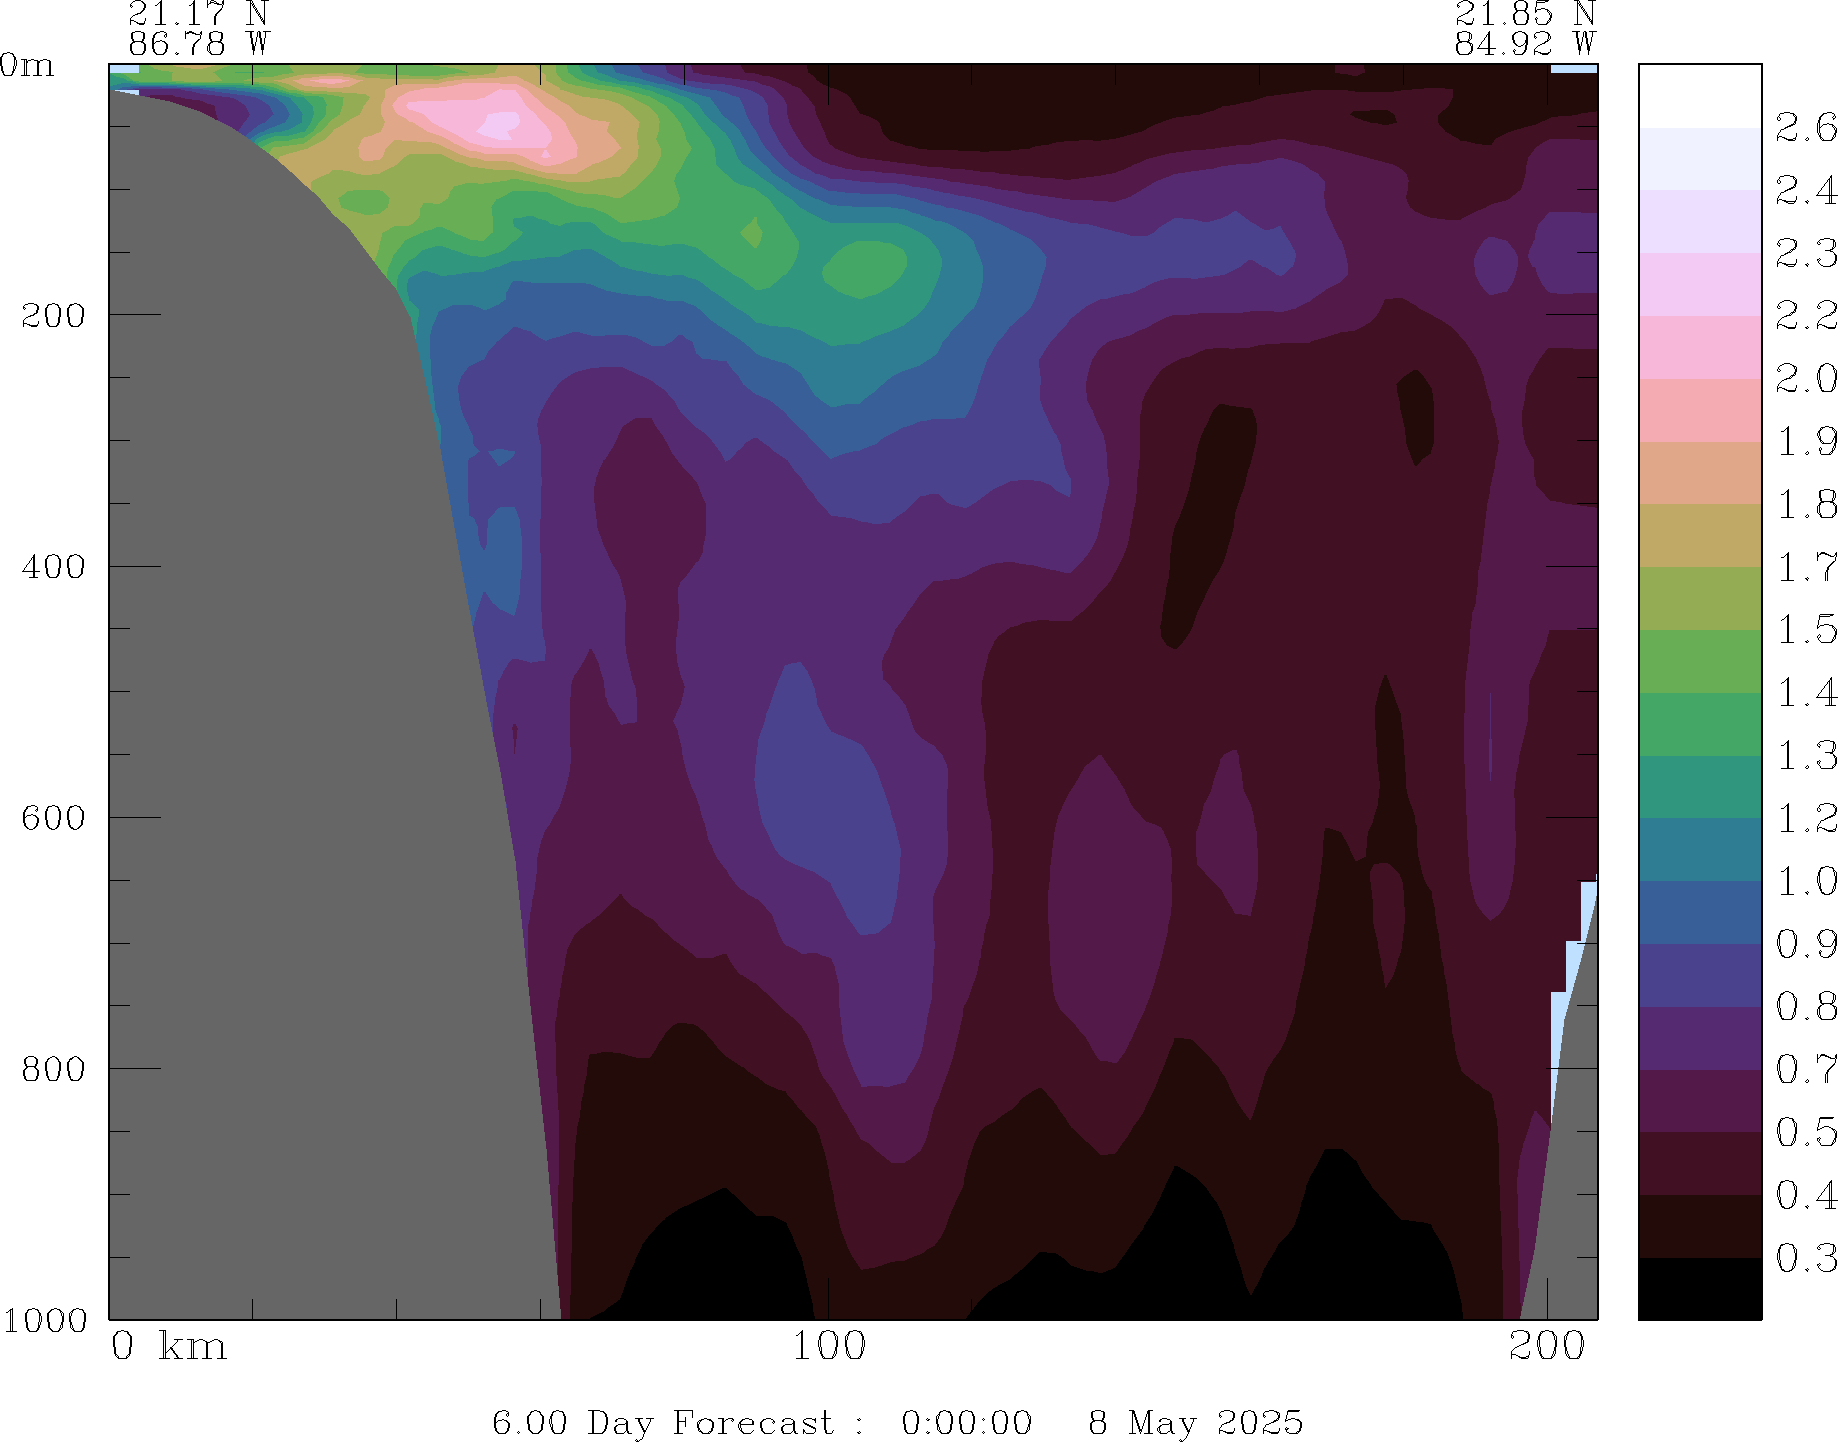Click the colorbar value label '2.0'

pos(1806,379)
